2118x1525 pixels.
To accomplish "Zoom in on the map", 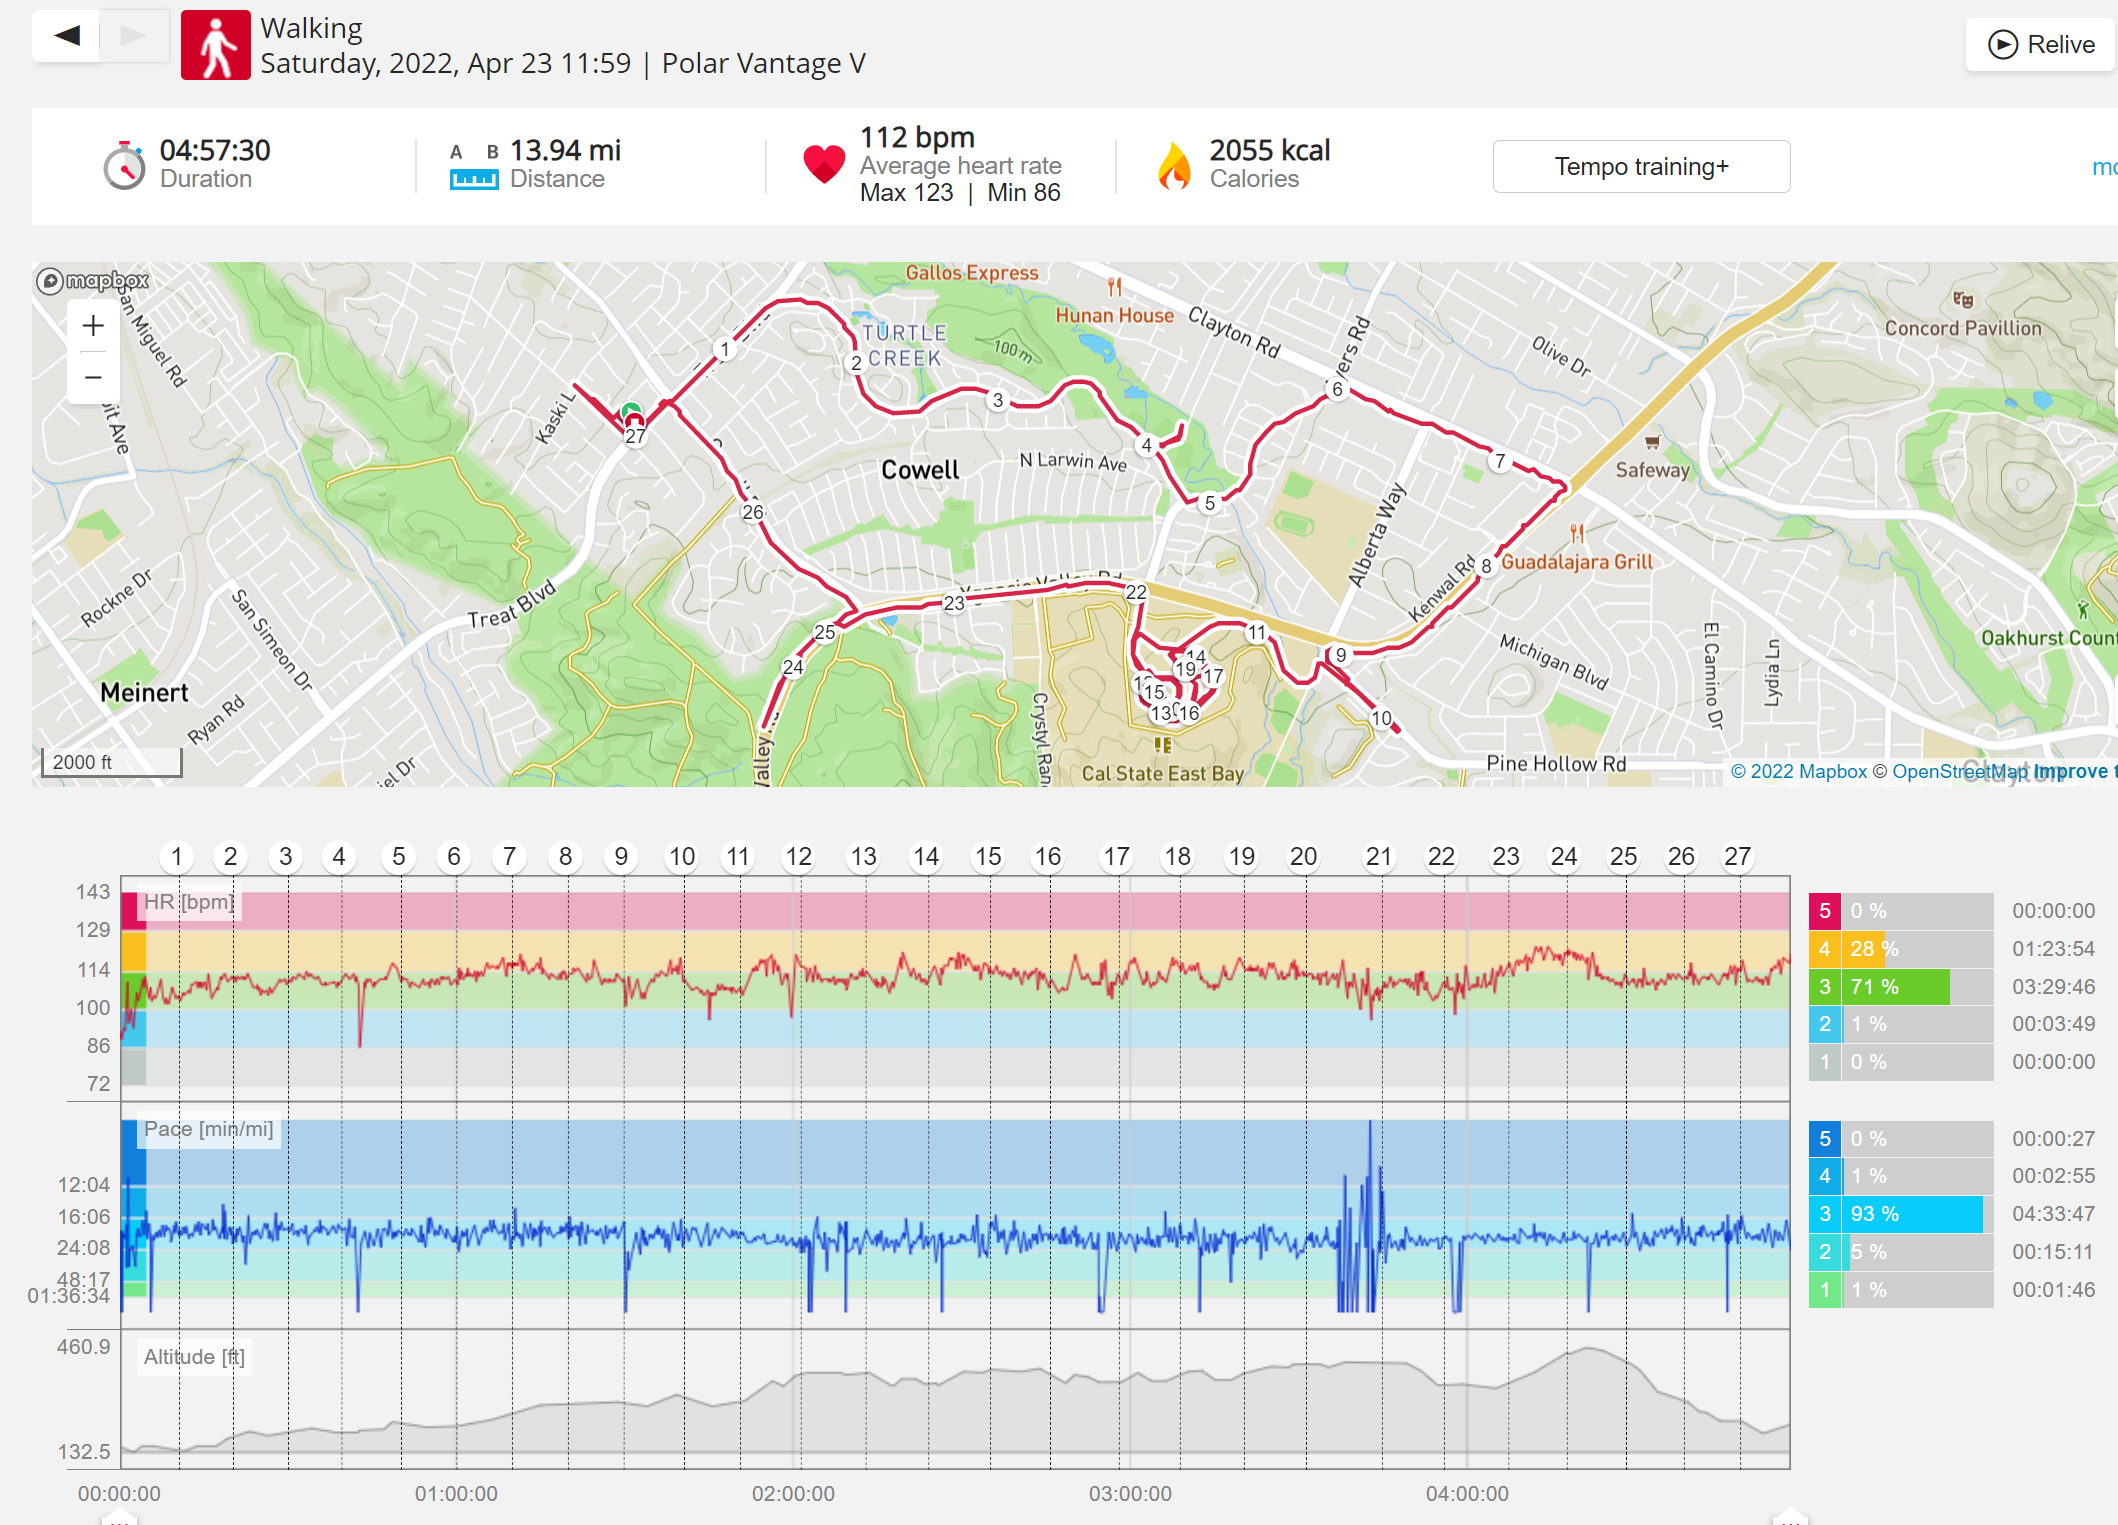I will tap(93, 325).
